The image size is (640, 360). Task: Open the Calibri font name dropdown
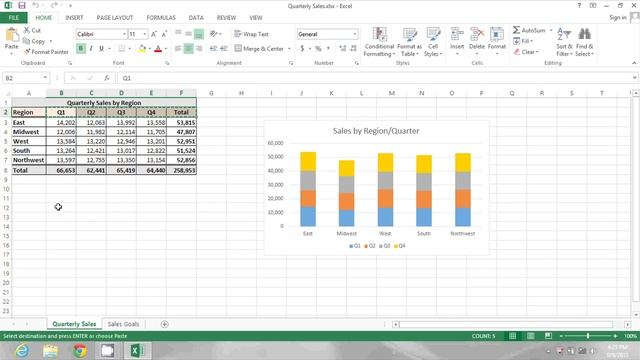click(x=124, y=34)
